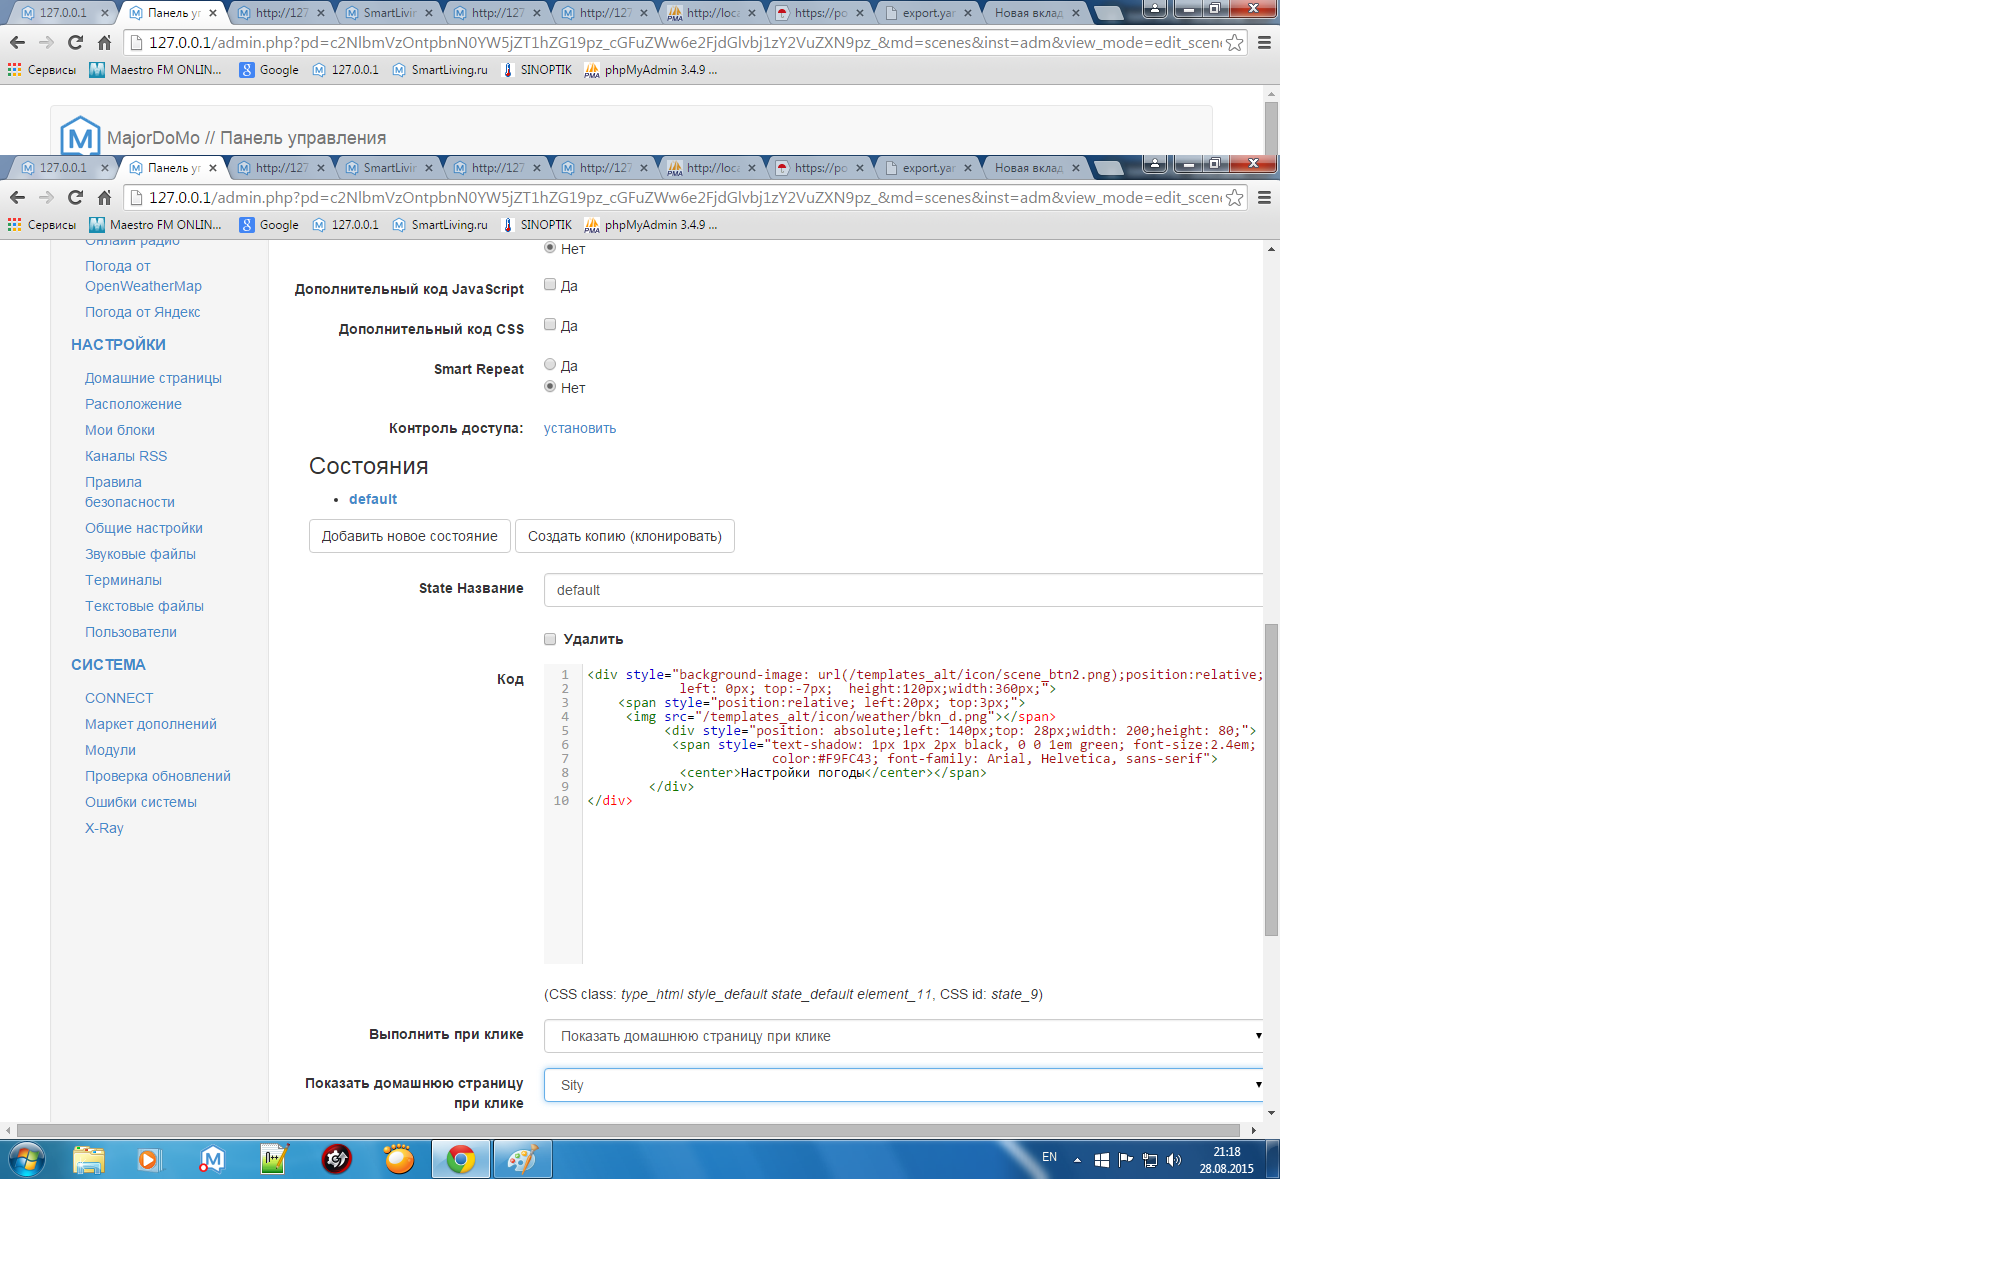Click the Добавить новое состояние button

pyautogui.click(x=409, y=536)
